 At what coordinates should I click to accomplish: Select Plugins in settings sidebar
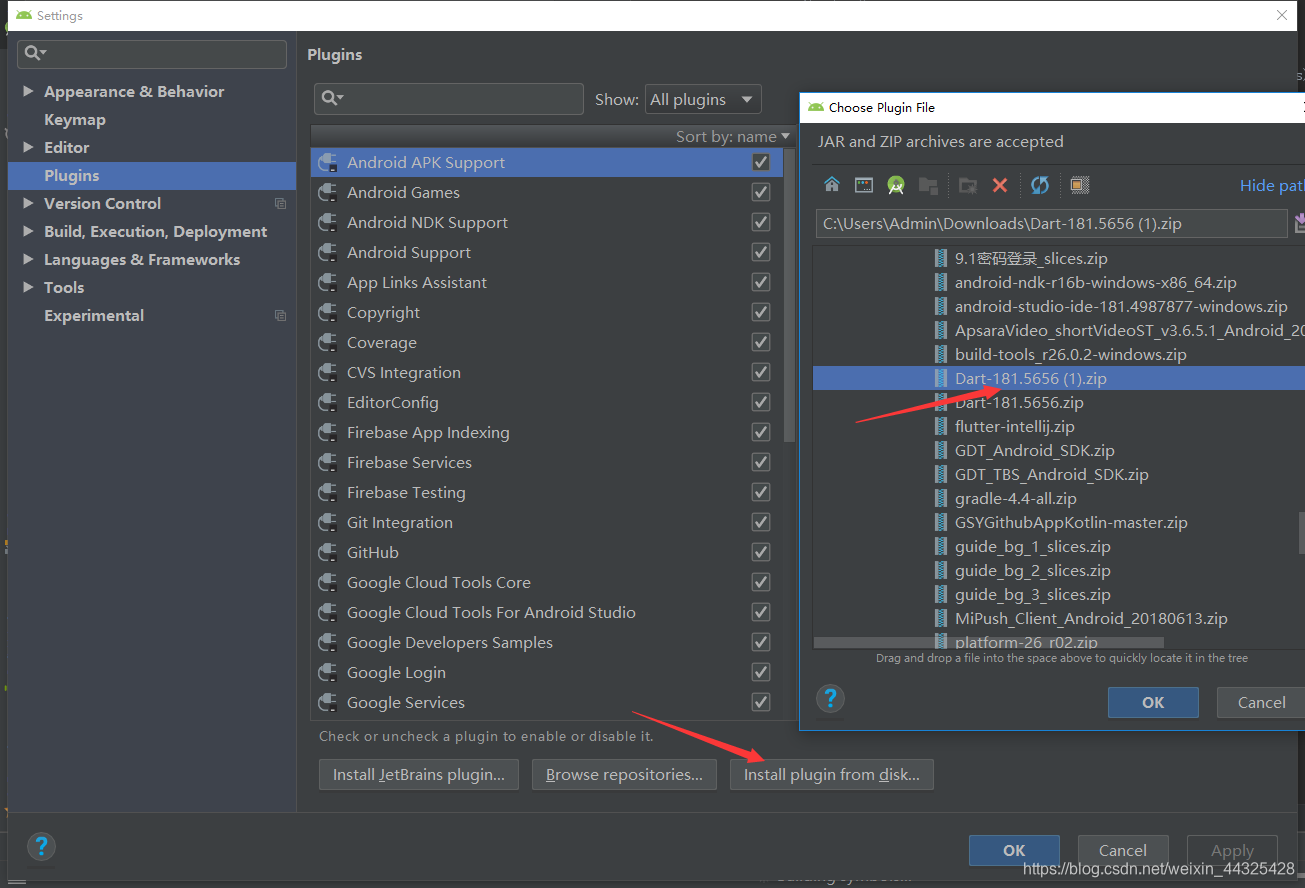(152, 175)
